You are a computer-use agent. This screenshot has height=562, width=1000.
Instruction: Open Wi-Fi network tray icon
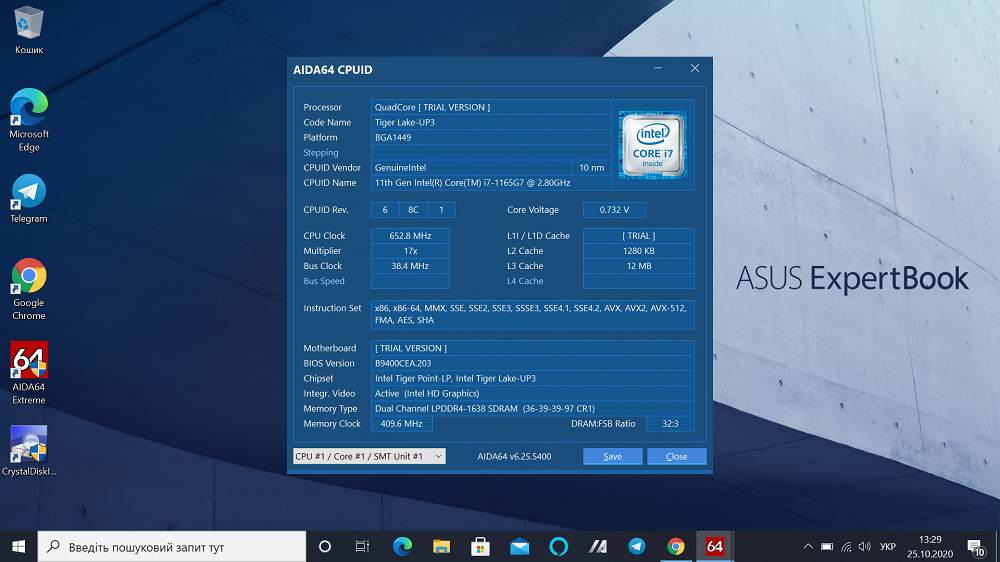[x=846, y=547]
